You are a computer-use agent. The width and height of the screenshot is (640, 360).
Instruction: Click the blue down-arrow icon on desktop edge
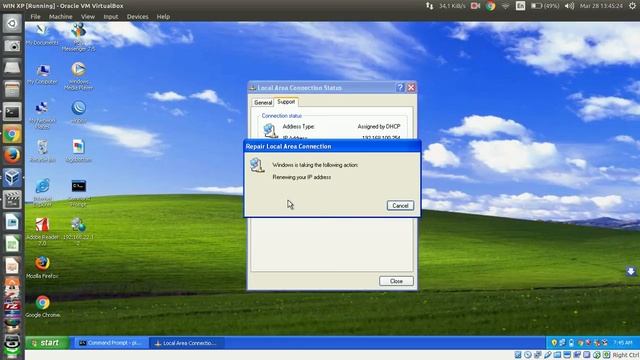[631, 271]
